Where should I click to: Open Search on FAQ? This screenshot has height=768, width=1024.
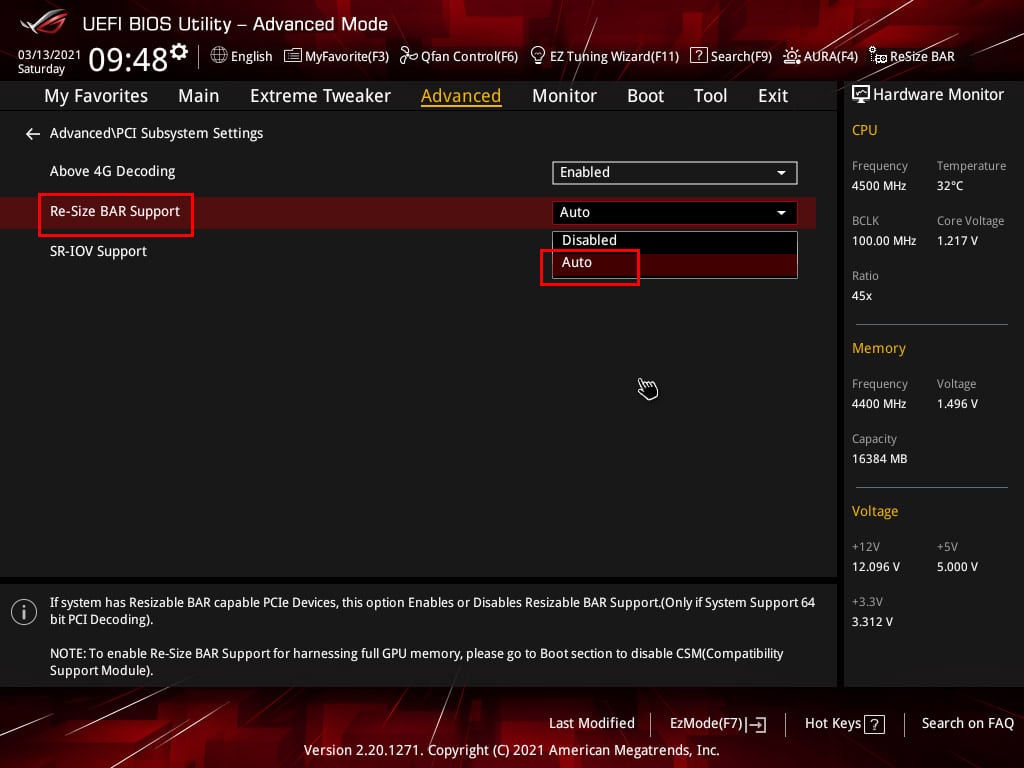click(967, 723)
